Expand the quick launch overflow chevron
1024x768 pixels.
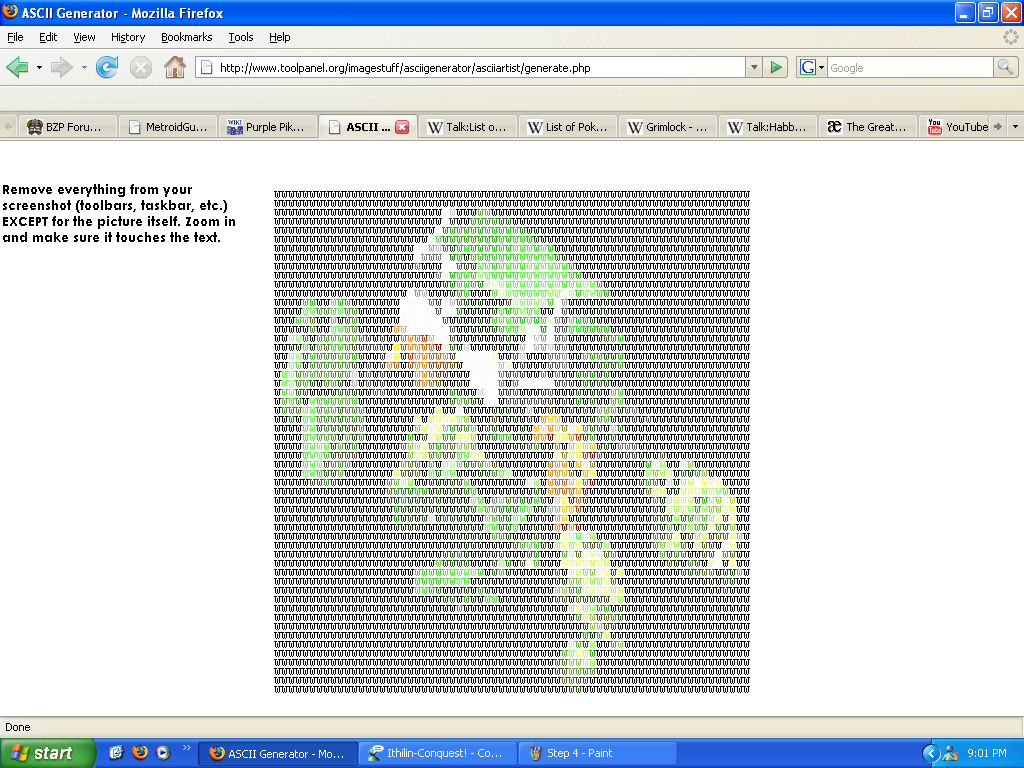186,748
